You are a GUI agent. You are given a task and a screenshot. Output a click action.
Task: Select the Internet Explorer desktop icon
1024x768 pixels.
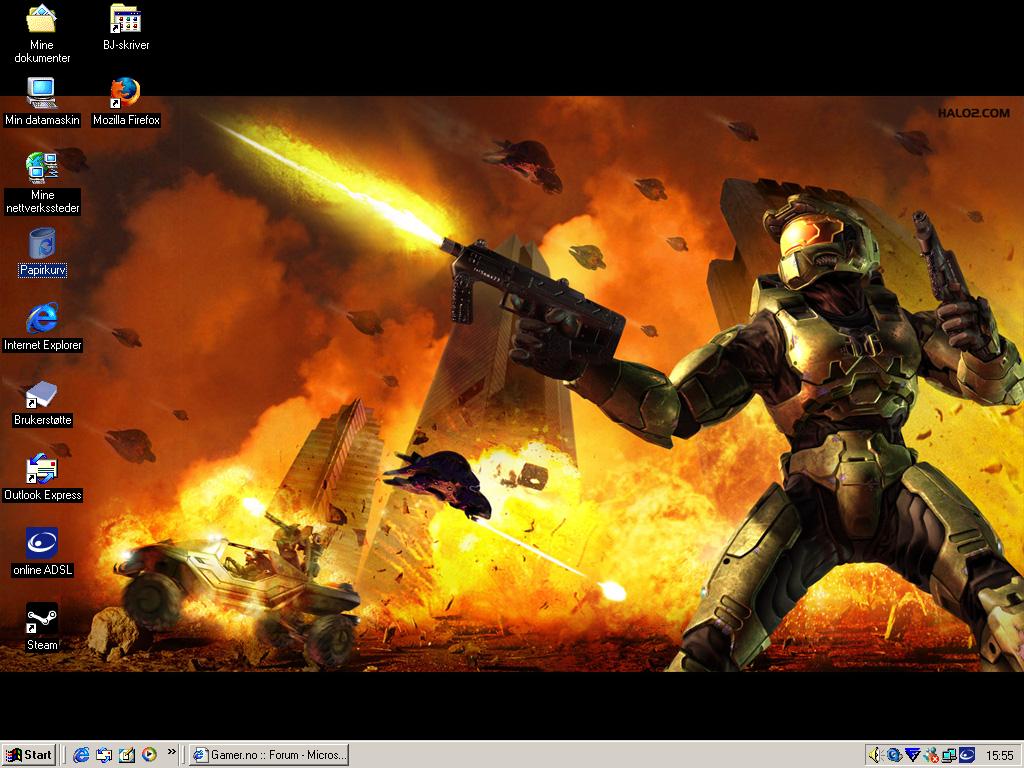coord(42,327)
